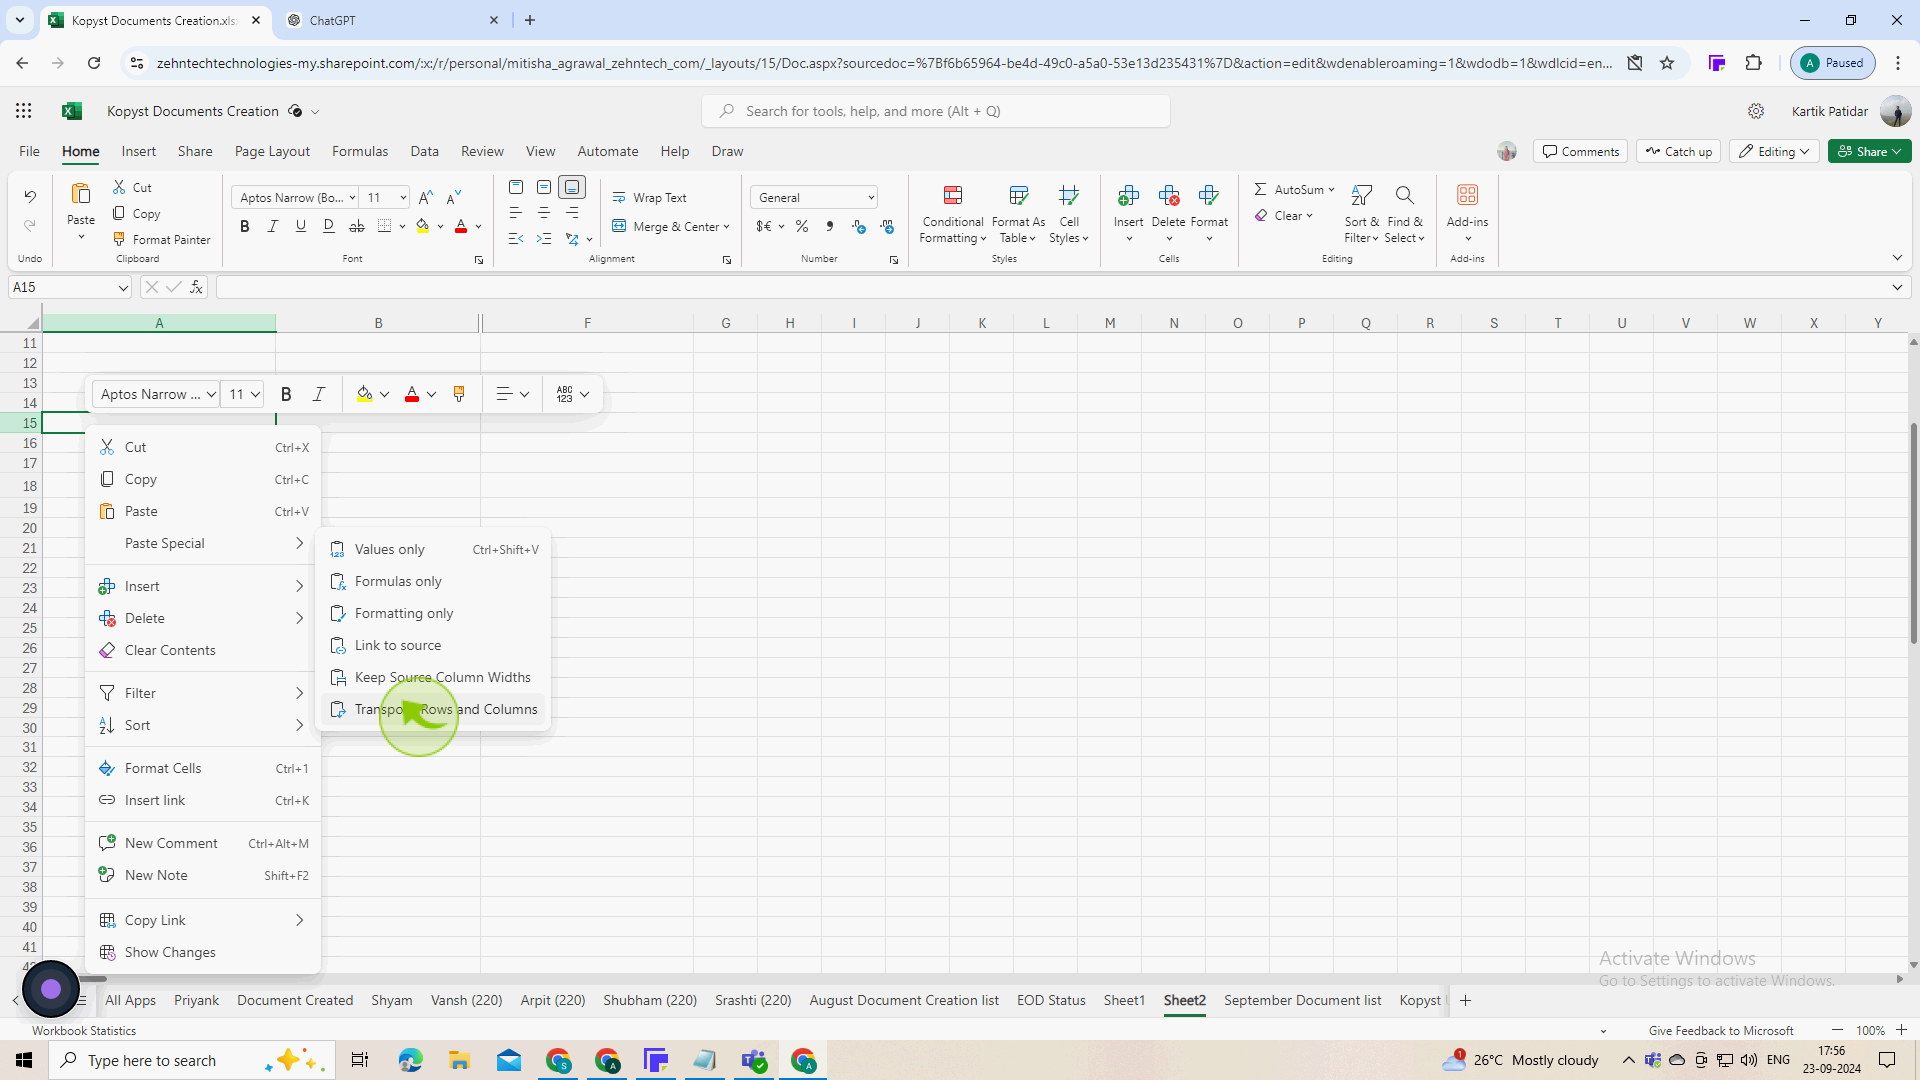Open the Name Box dropdown
The width and height of the screenshot is (1920, 1080).
point(123,288)
